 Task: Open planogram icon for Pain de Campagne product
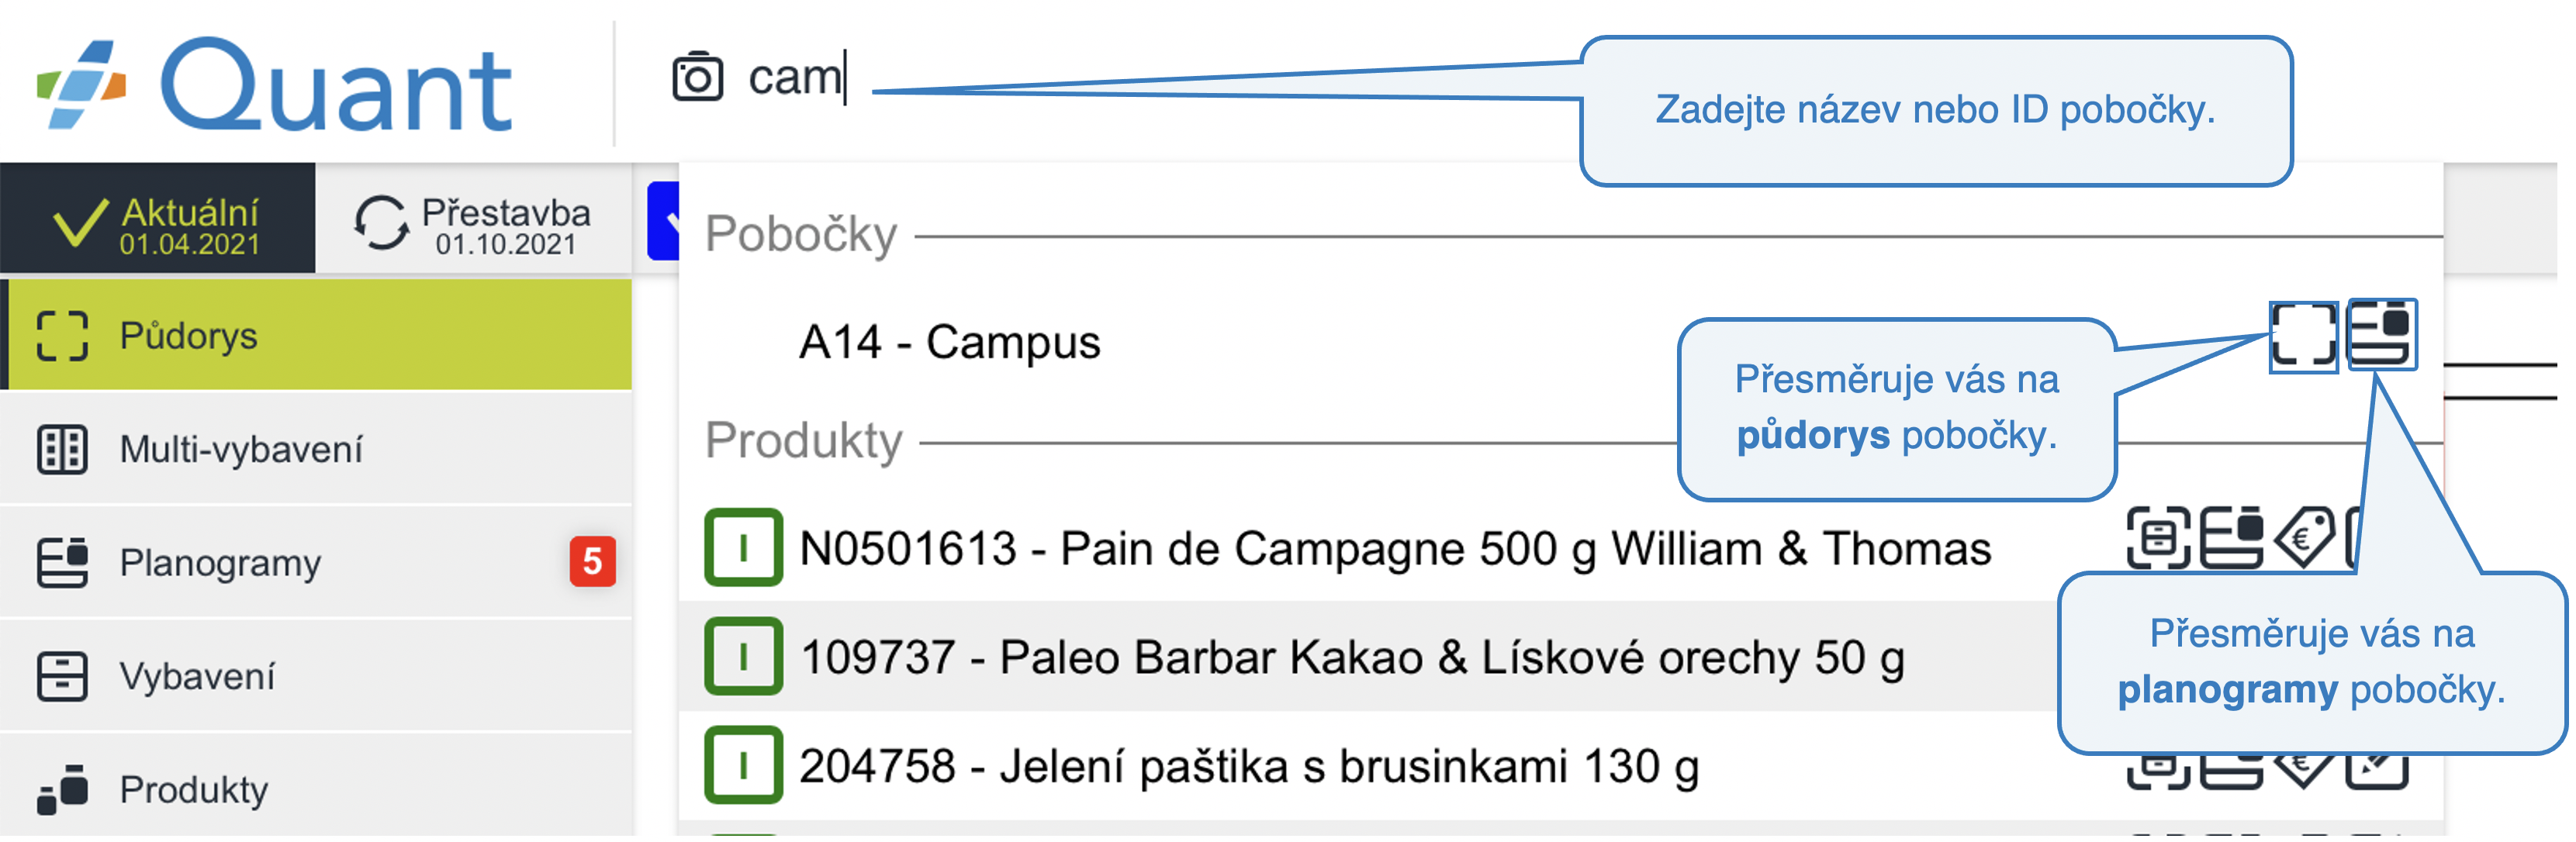2232,538
